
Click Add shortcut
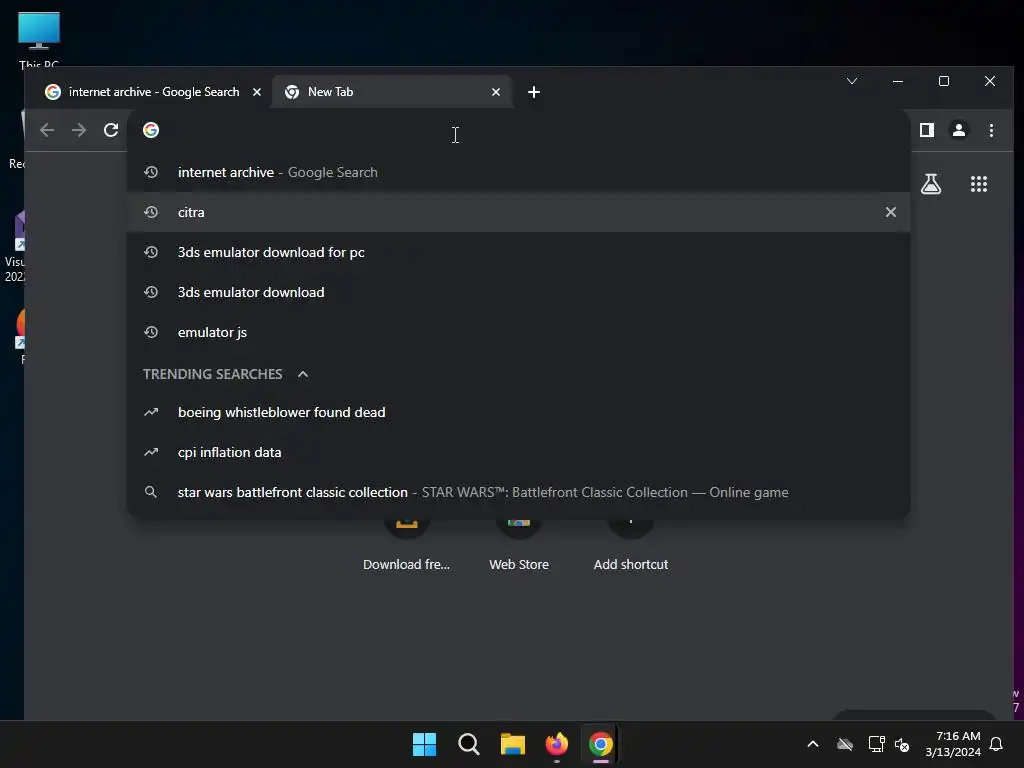click(x=630, y=547)
